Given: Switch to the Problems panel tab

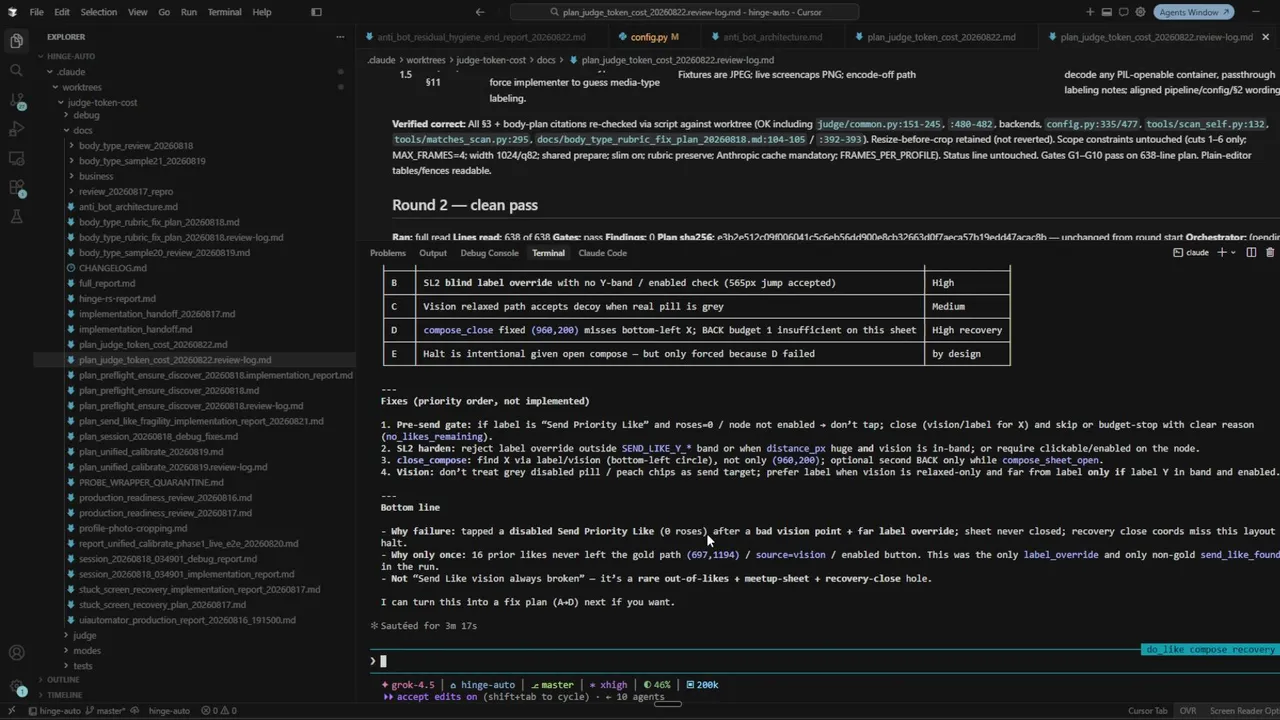Looking at the screenshot, I should [x=388, y=253].
